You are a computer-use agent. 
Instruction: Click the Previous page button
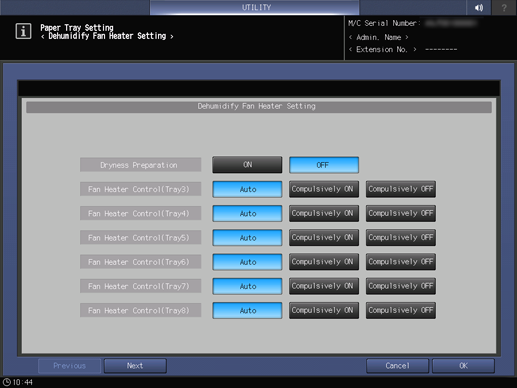(69, 366)
